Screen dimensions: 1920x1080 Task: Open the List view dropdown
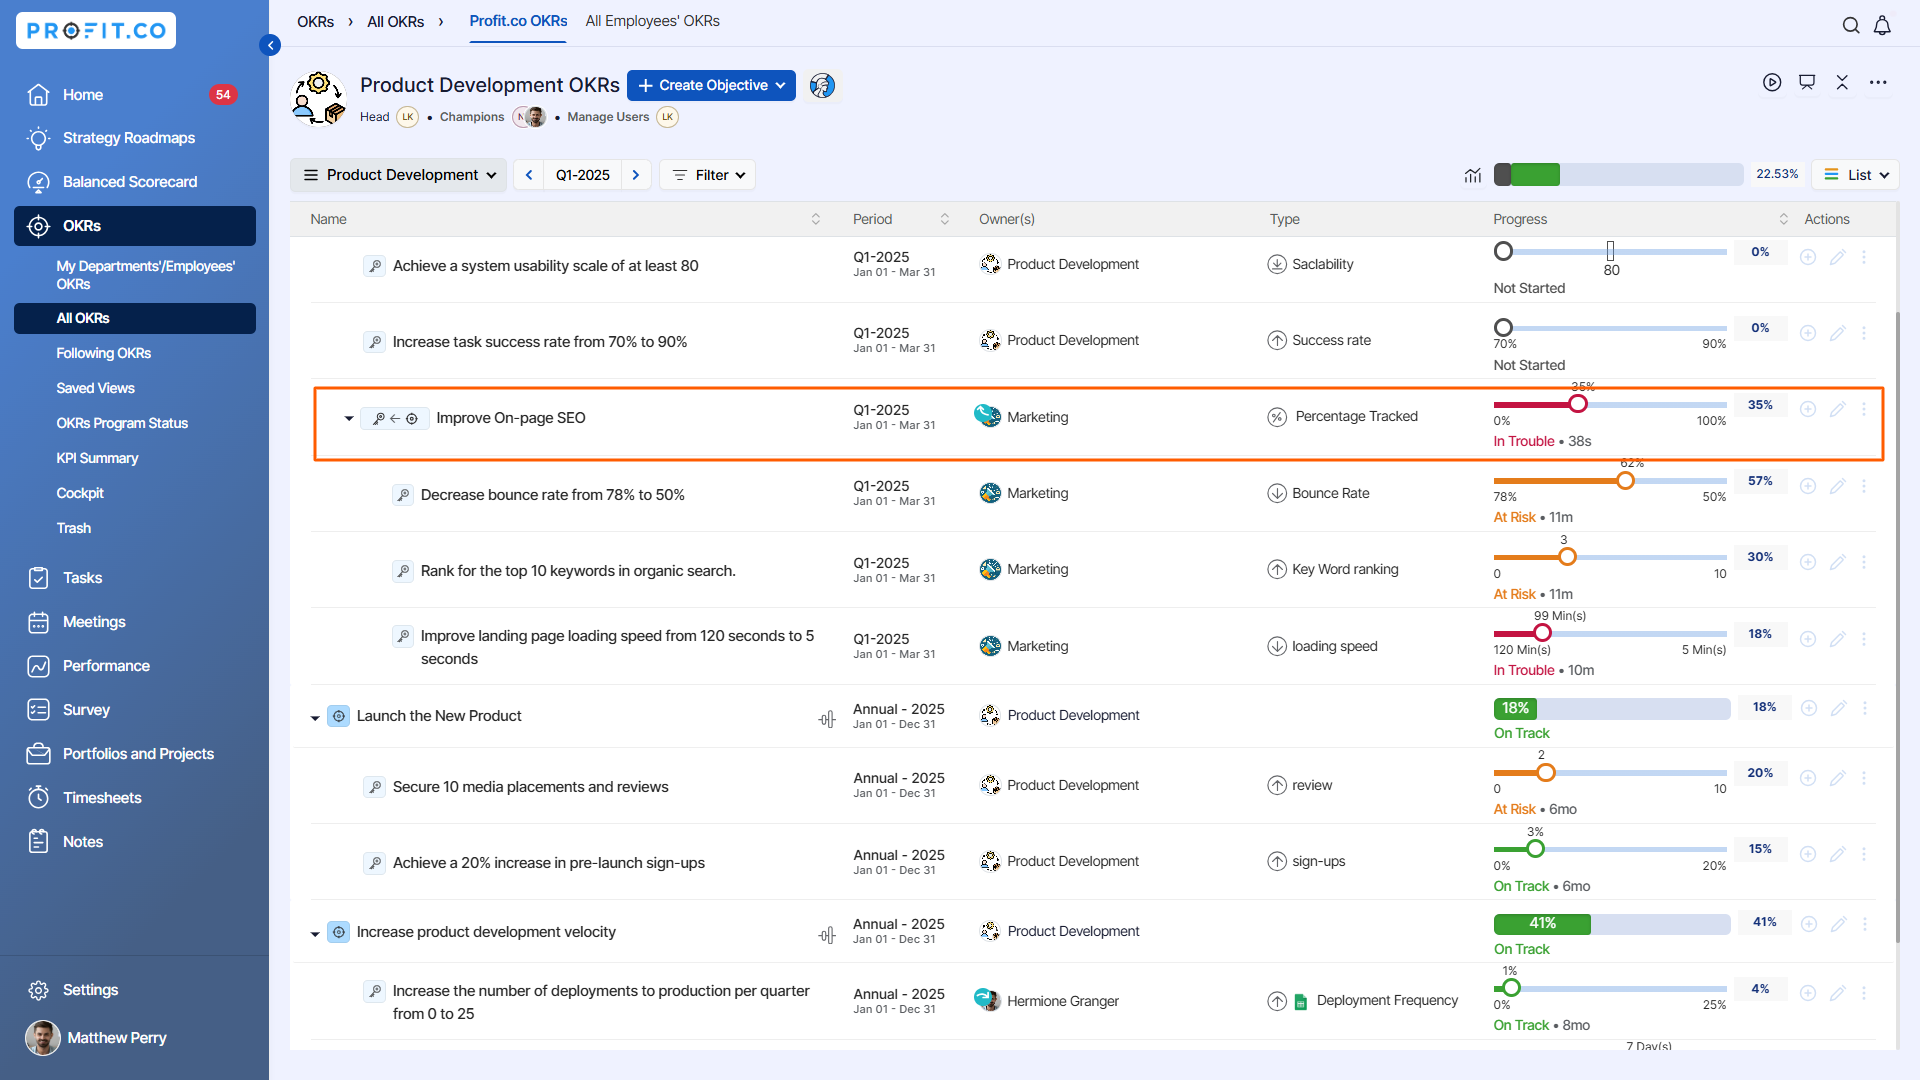pyautogui.click(x=1856, y=175)
